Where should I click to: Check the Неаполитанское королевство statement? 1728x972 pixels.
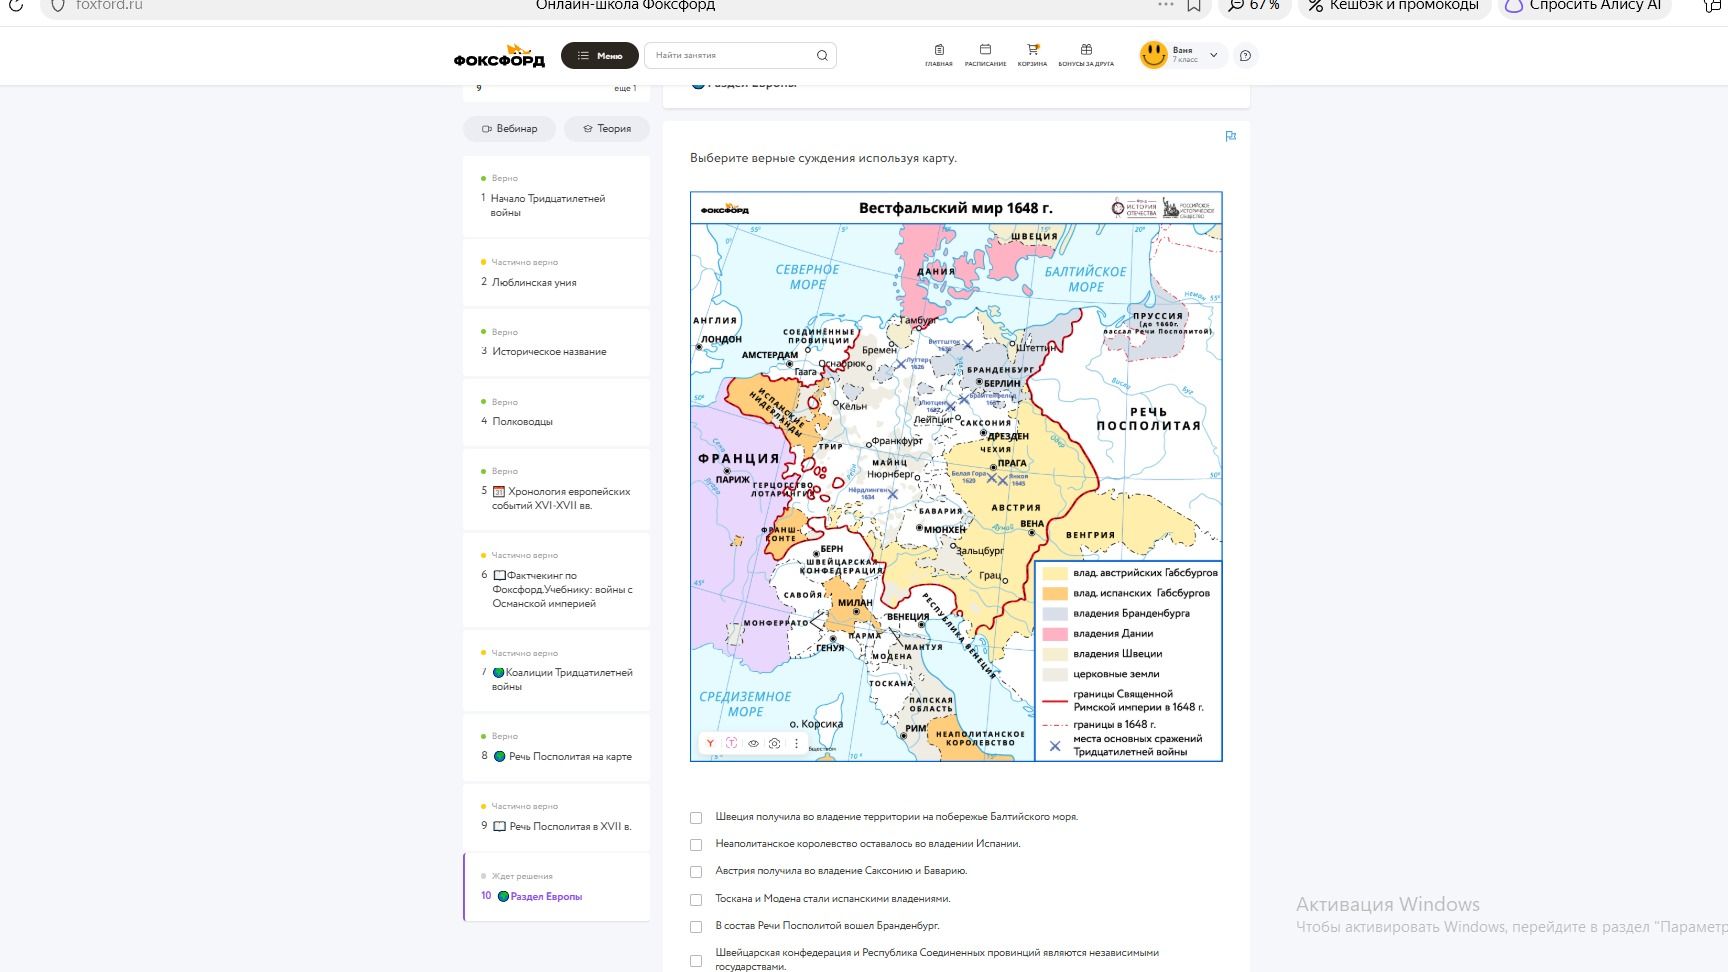[x=696, y=844]
